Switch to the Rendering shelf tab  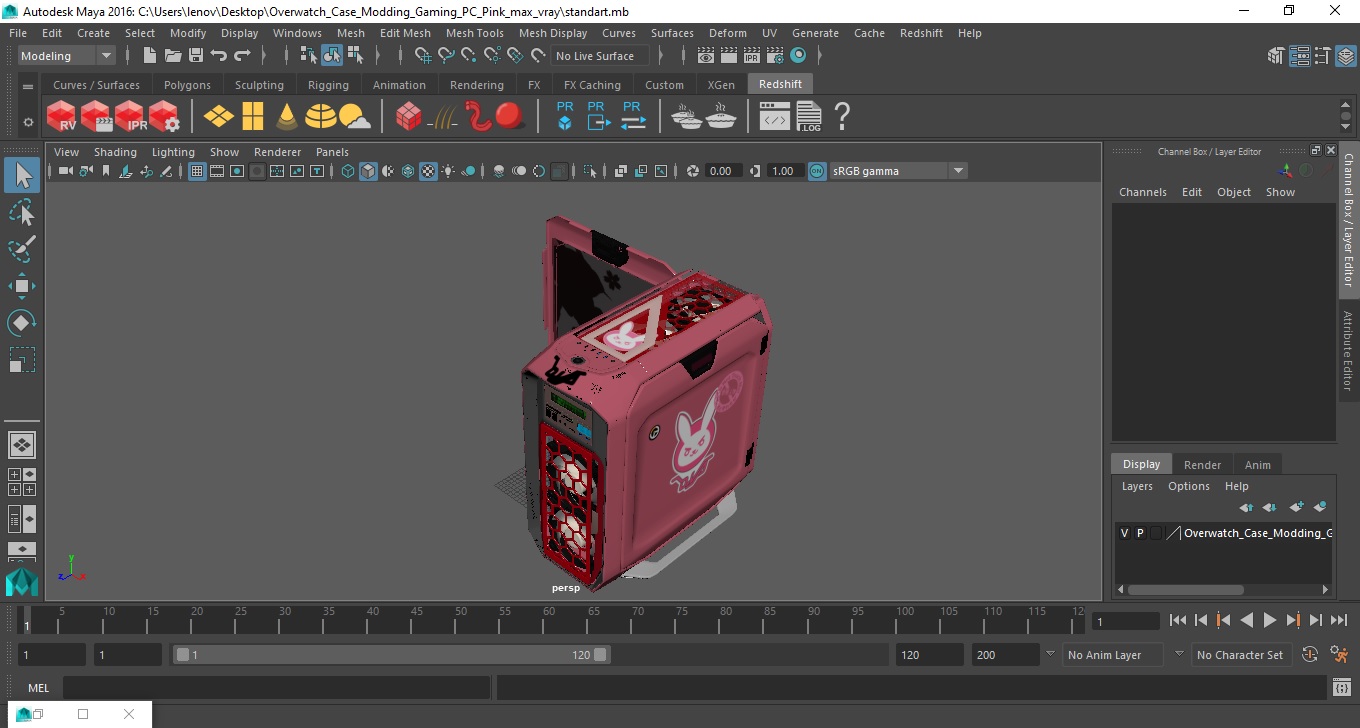476,85
